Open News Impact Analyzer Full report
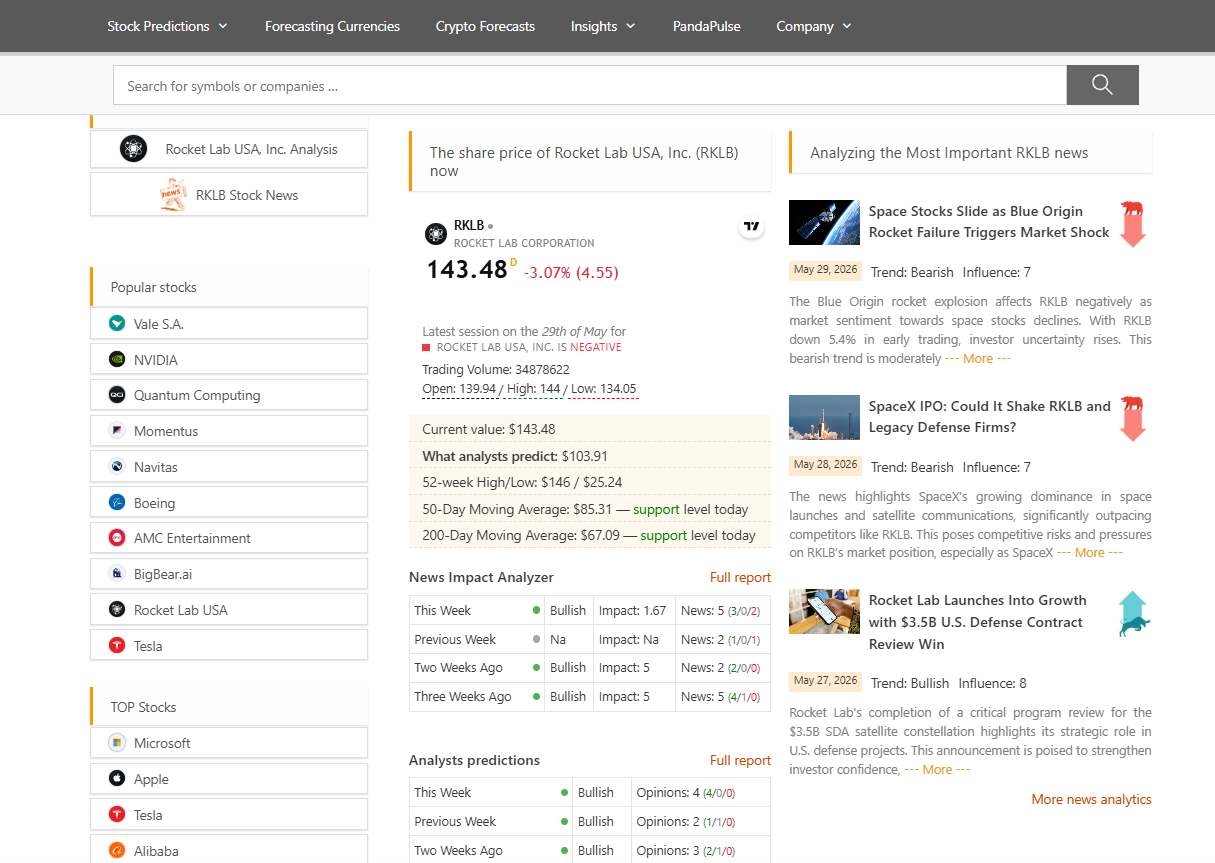Image resolution: width=1215 pixels, height=863 pixels. [740, 577]
